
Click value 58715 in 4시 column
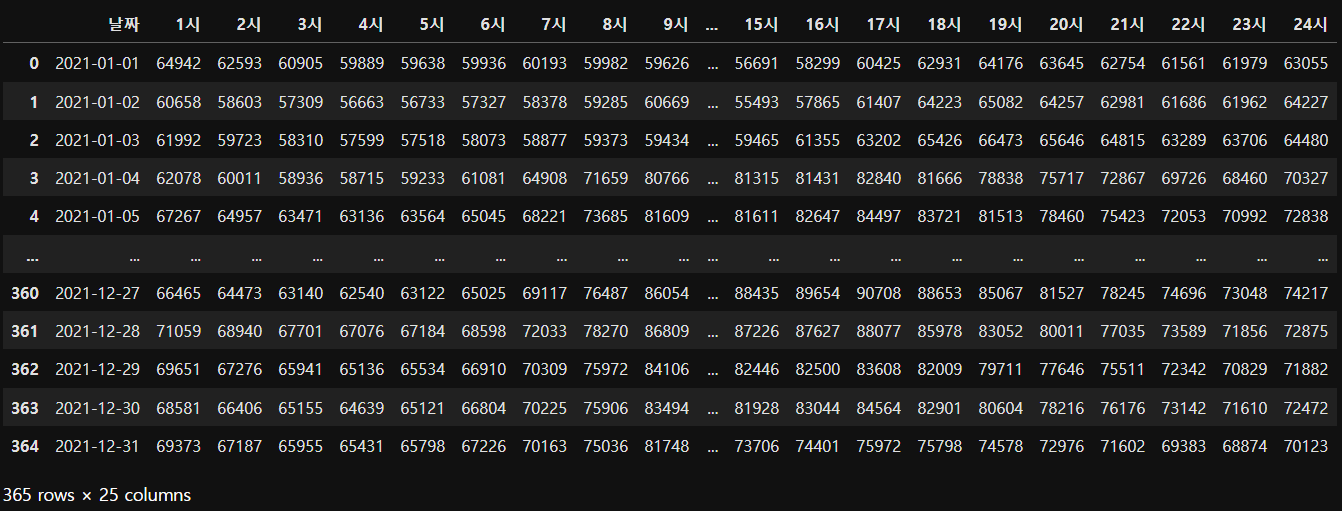362,178
